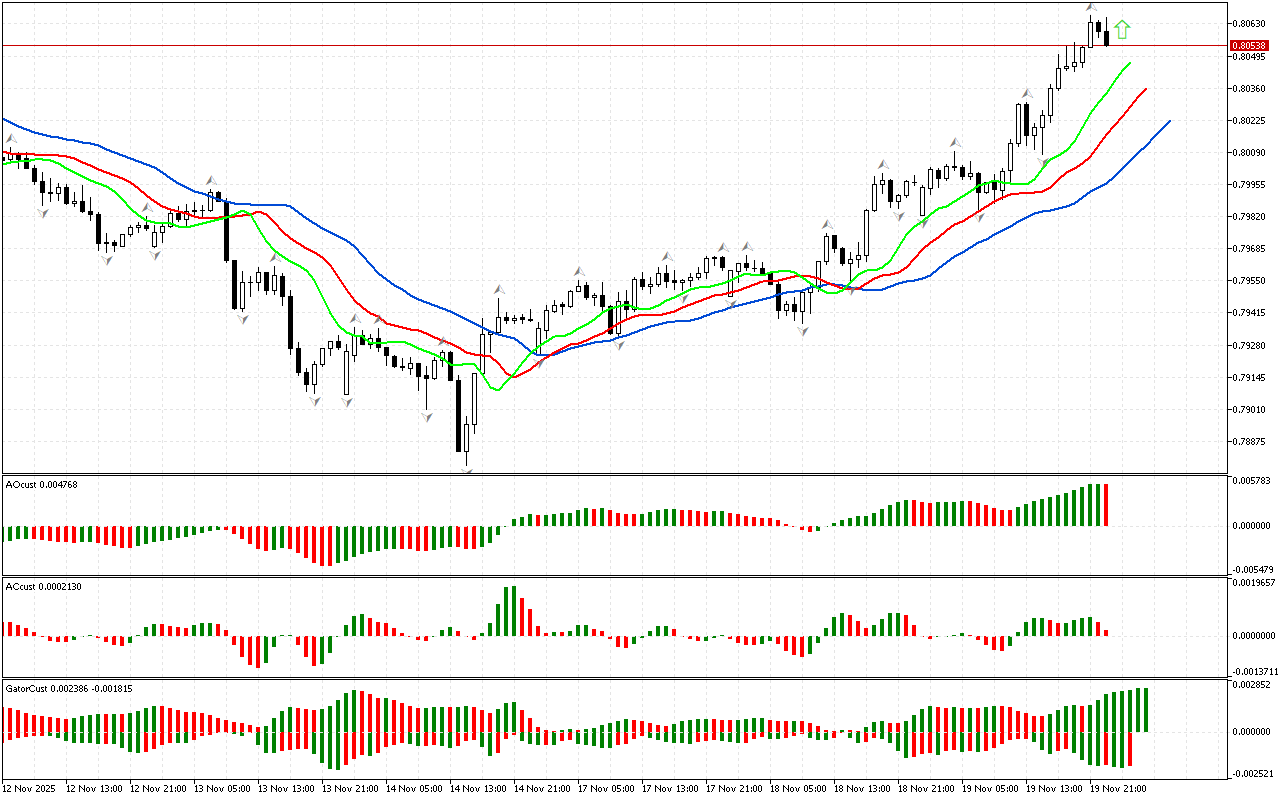Viewport: 1280px width, 800px height.
Task: Click the GatorCust indicator label
Action: [x=69, y=688]
